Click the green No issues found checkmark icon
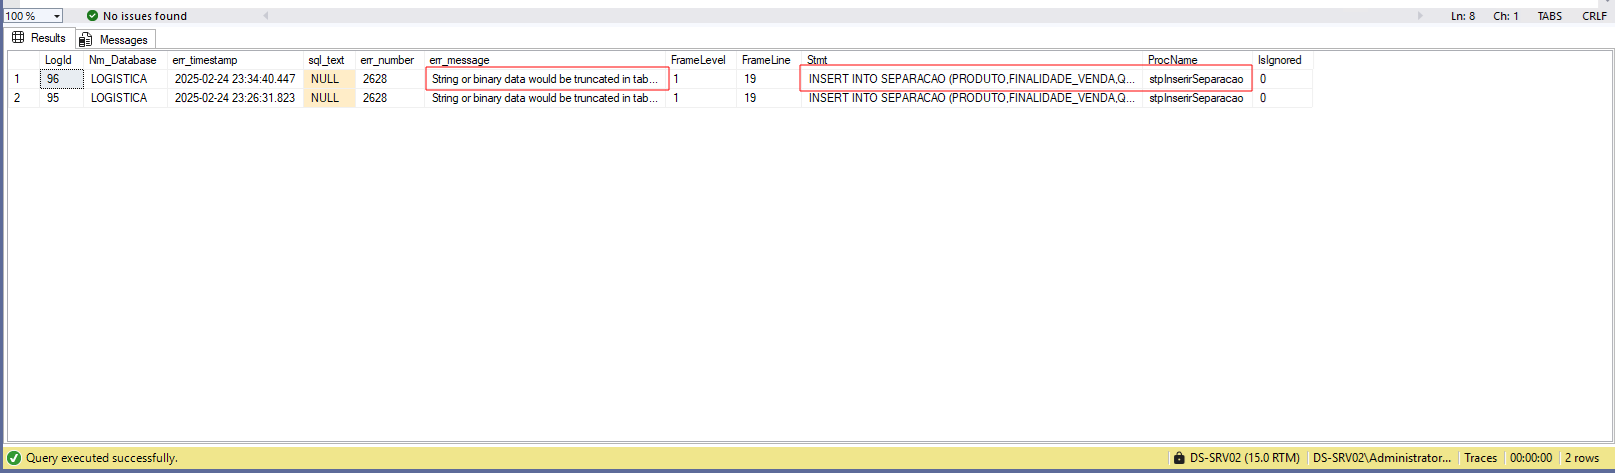1615x473 pixels. tap(92, 16)
